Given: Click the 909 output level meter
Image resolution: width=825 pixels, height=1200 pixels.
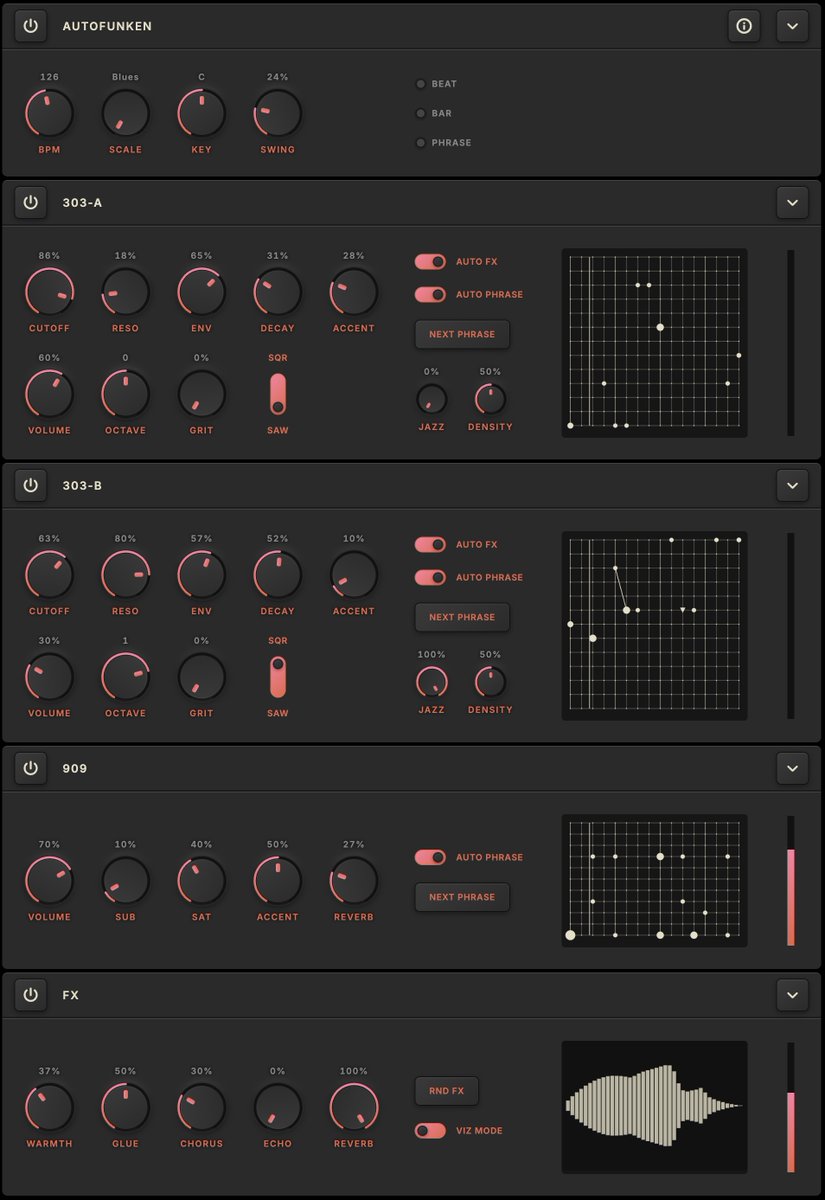Looking at the screenshot, I should click(791, 881).
